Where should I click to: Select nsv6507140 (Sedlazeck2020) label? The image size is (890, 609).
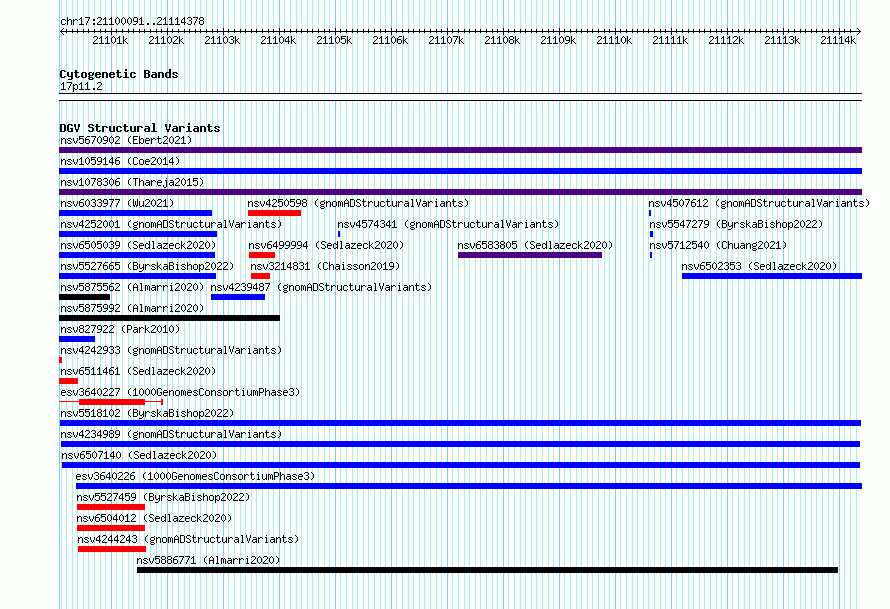(x=139, y=455)
